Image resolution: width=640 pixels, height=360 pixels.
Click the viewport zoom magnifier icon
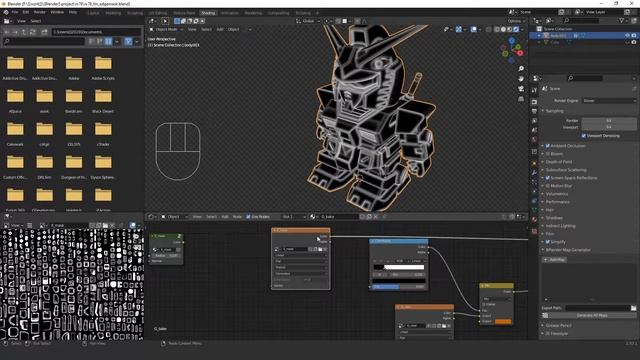pyautogui.click(x=521, y=69)
